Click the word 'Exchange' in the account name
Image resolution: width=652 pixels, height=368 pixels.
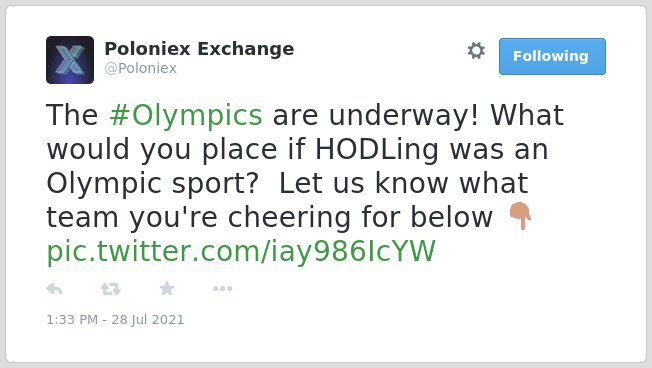click(x=246, y=49)
